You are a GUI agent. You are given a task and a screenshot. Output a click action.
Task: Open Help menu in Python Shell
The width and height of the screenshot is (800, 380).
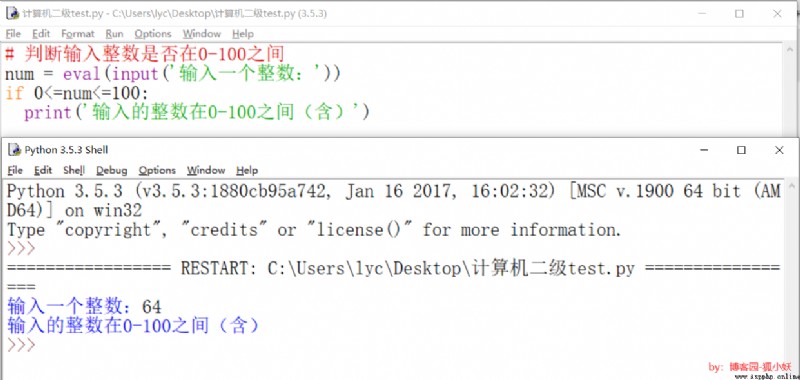(x=247, y=170)
